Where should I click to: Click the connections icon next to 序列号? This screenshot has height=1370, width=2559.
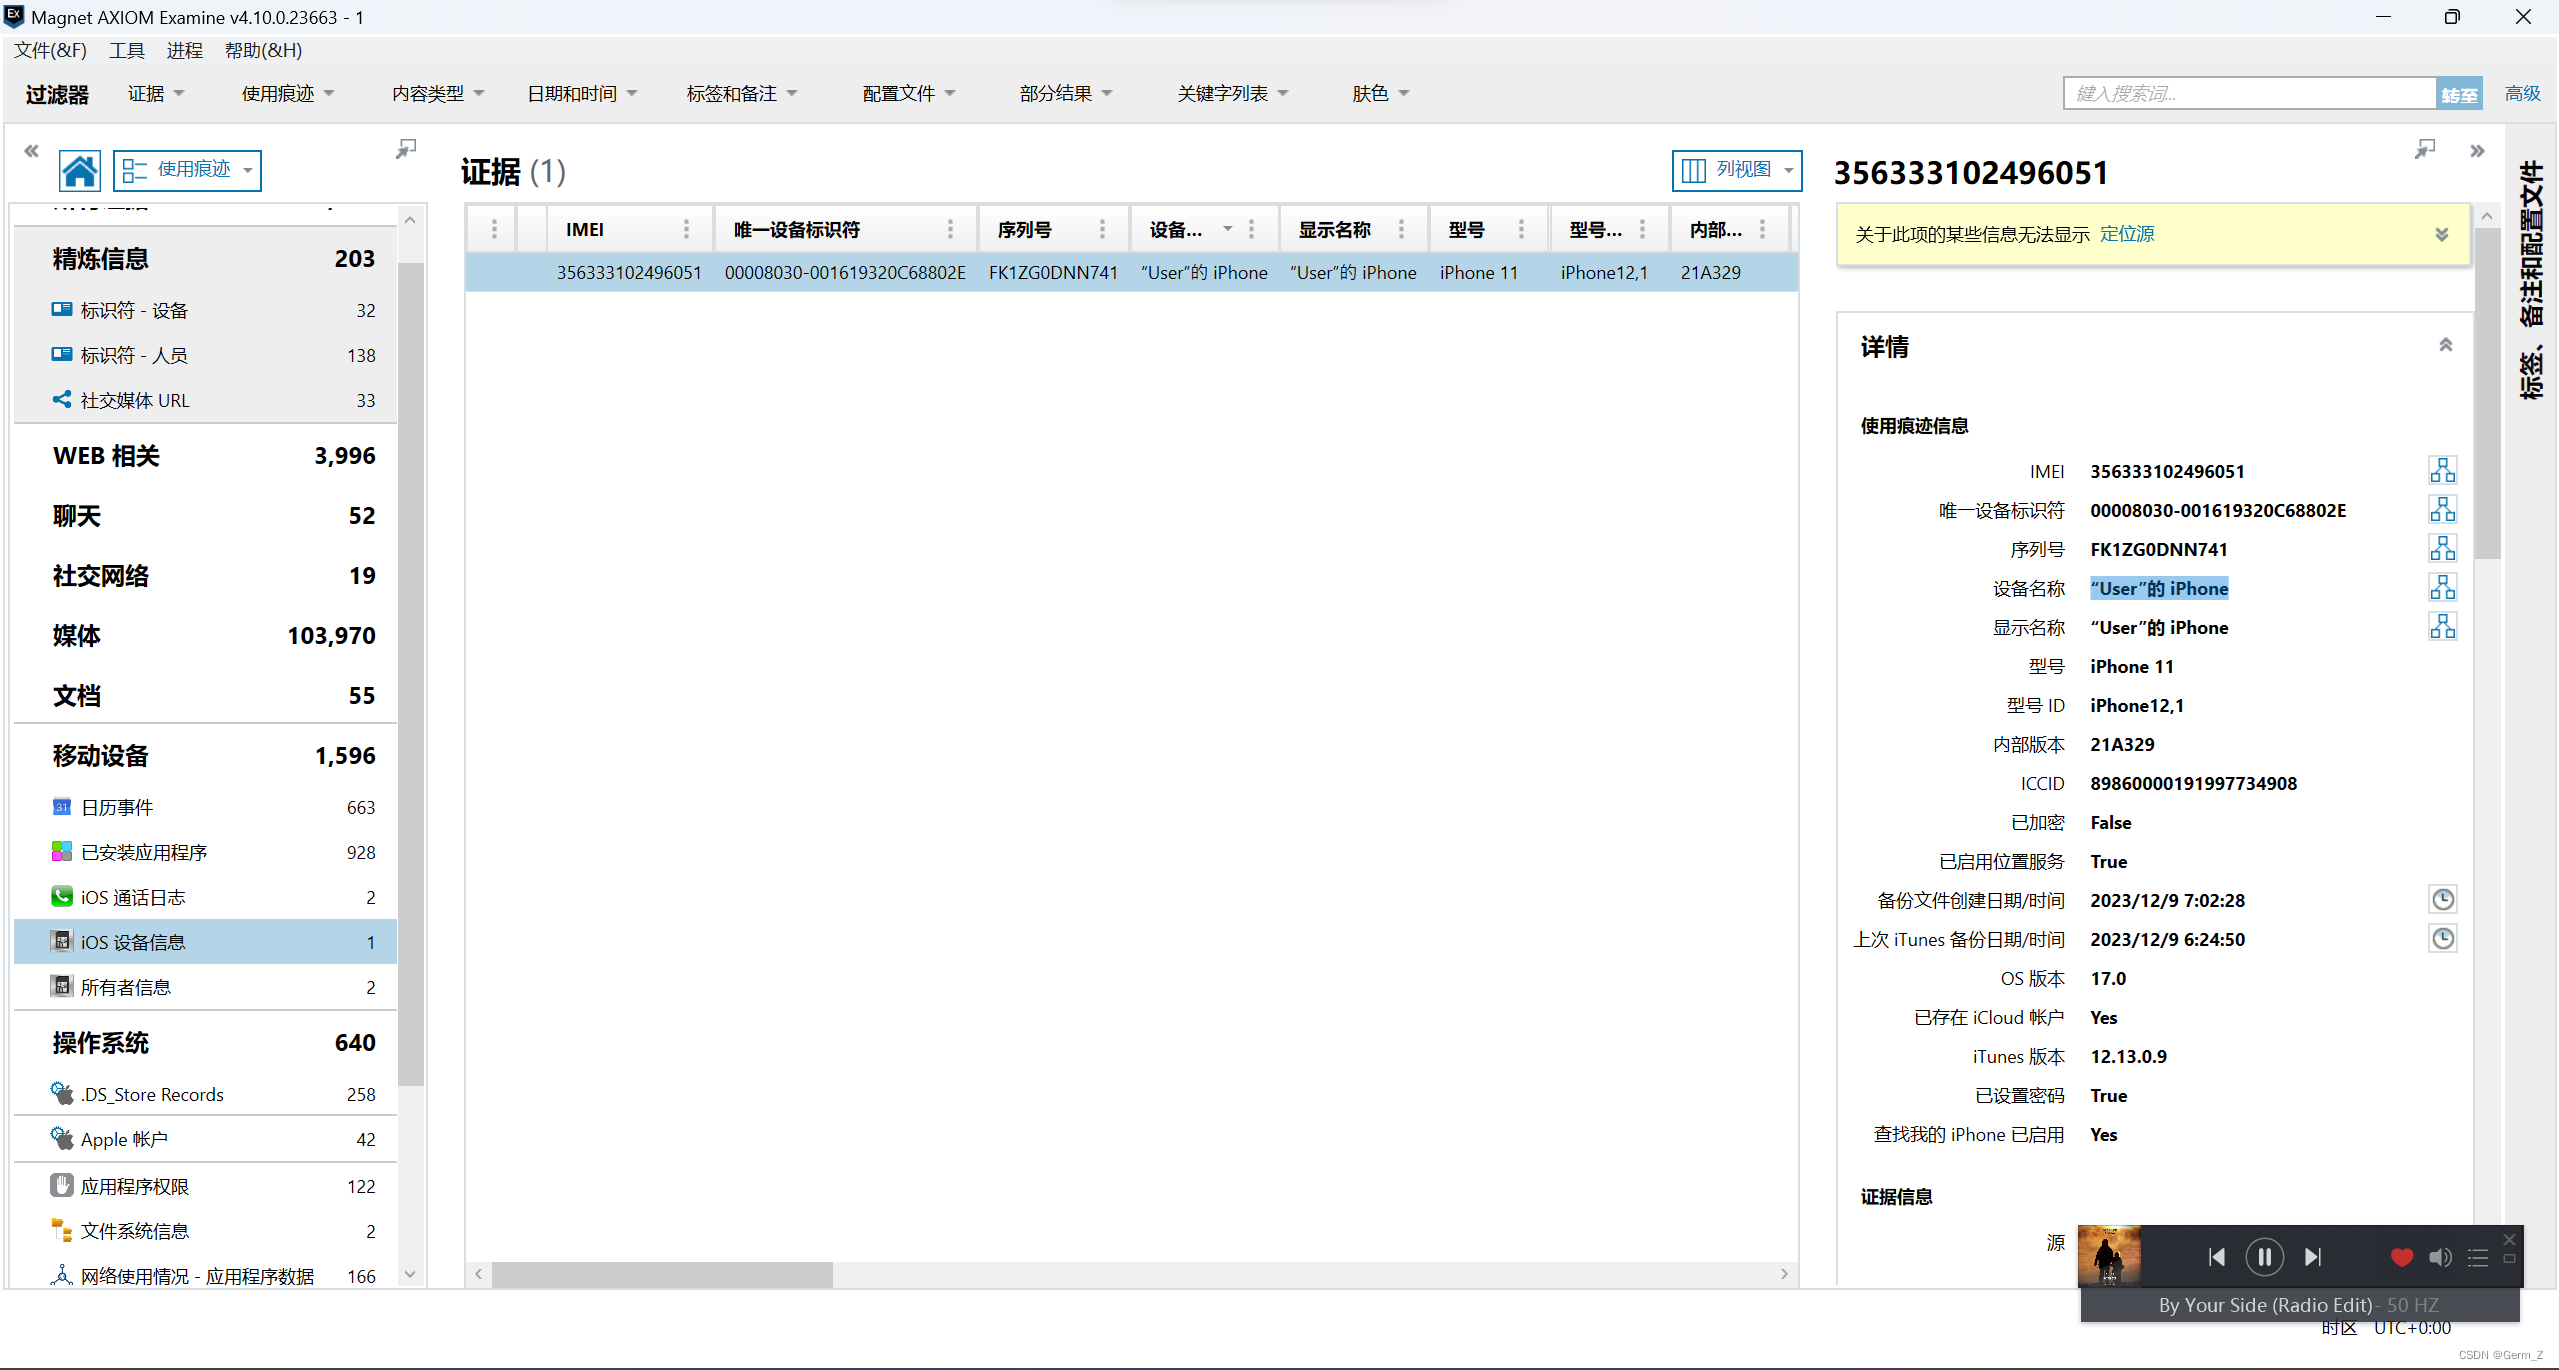2442,549
